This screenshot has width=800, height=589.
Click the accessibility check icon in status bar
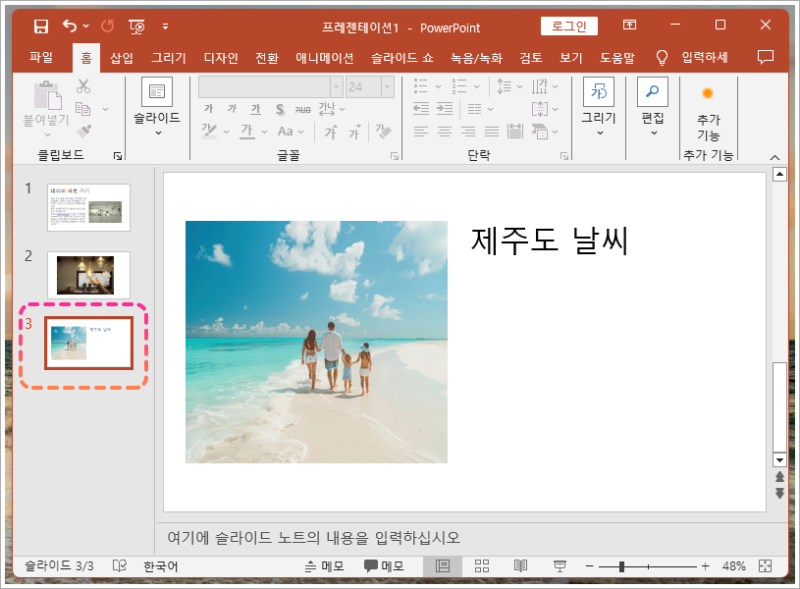click(120, 566)
